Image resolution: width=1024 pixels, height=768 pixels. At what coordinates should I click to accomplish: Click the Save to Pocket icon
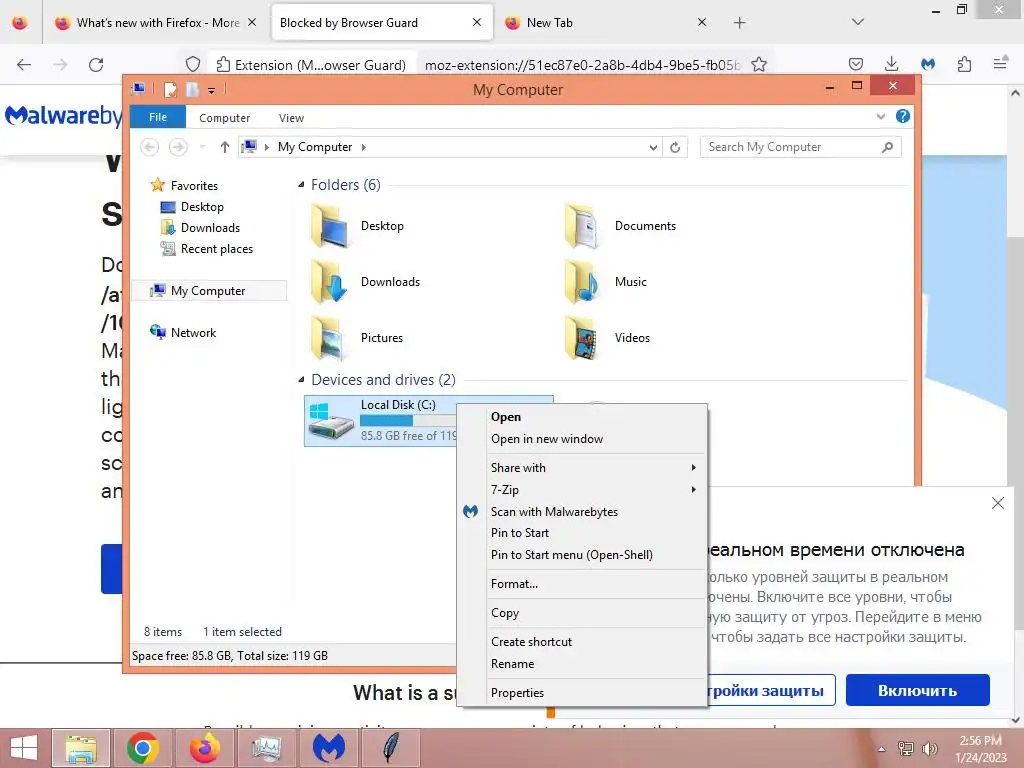856,64
